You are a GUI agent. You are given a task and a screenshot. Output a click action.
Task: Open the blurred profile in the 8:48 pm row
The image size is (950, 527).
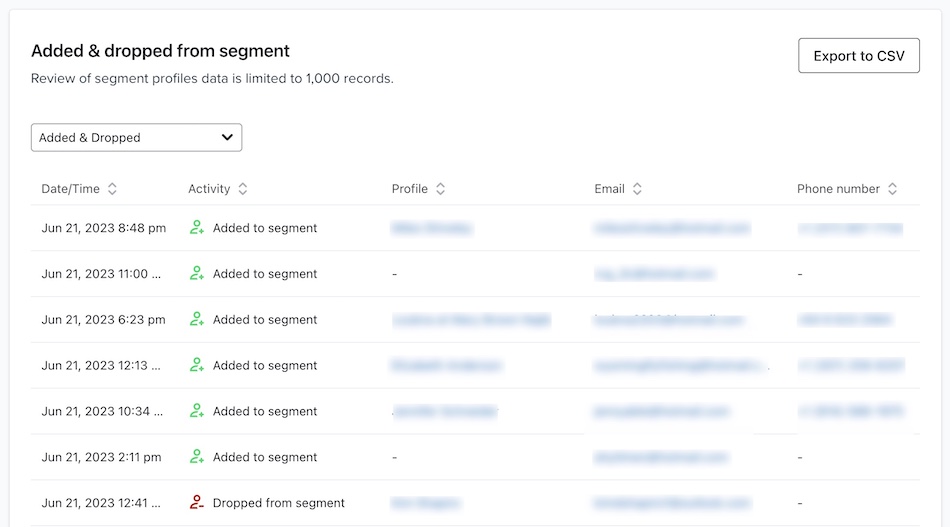pyautogui.click(x=432, y=228)
